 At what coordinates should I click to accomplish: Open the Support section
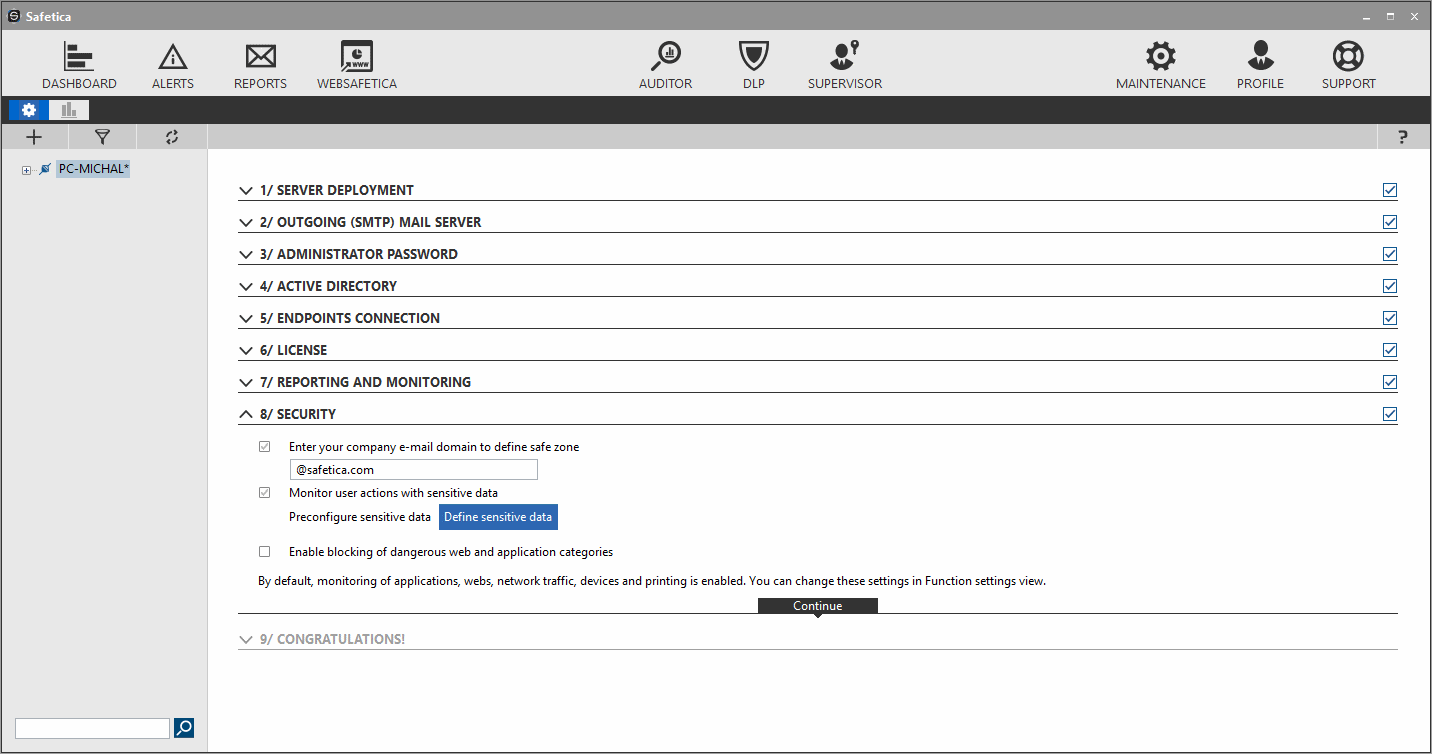tap(1348, 64)
